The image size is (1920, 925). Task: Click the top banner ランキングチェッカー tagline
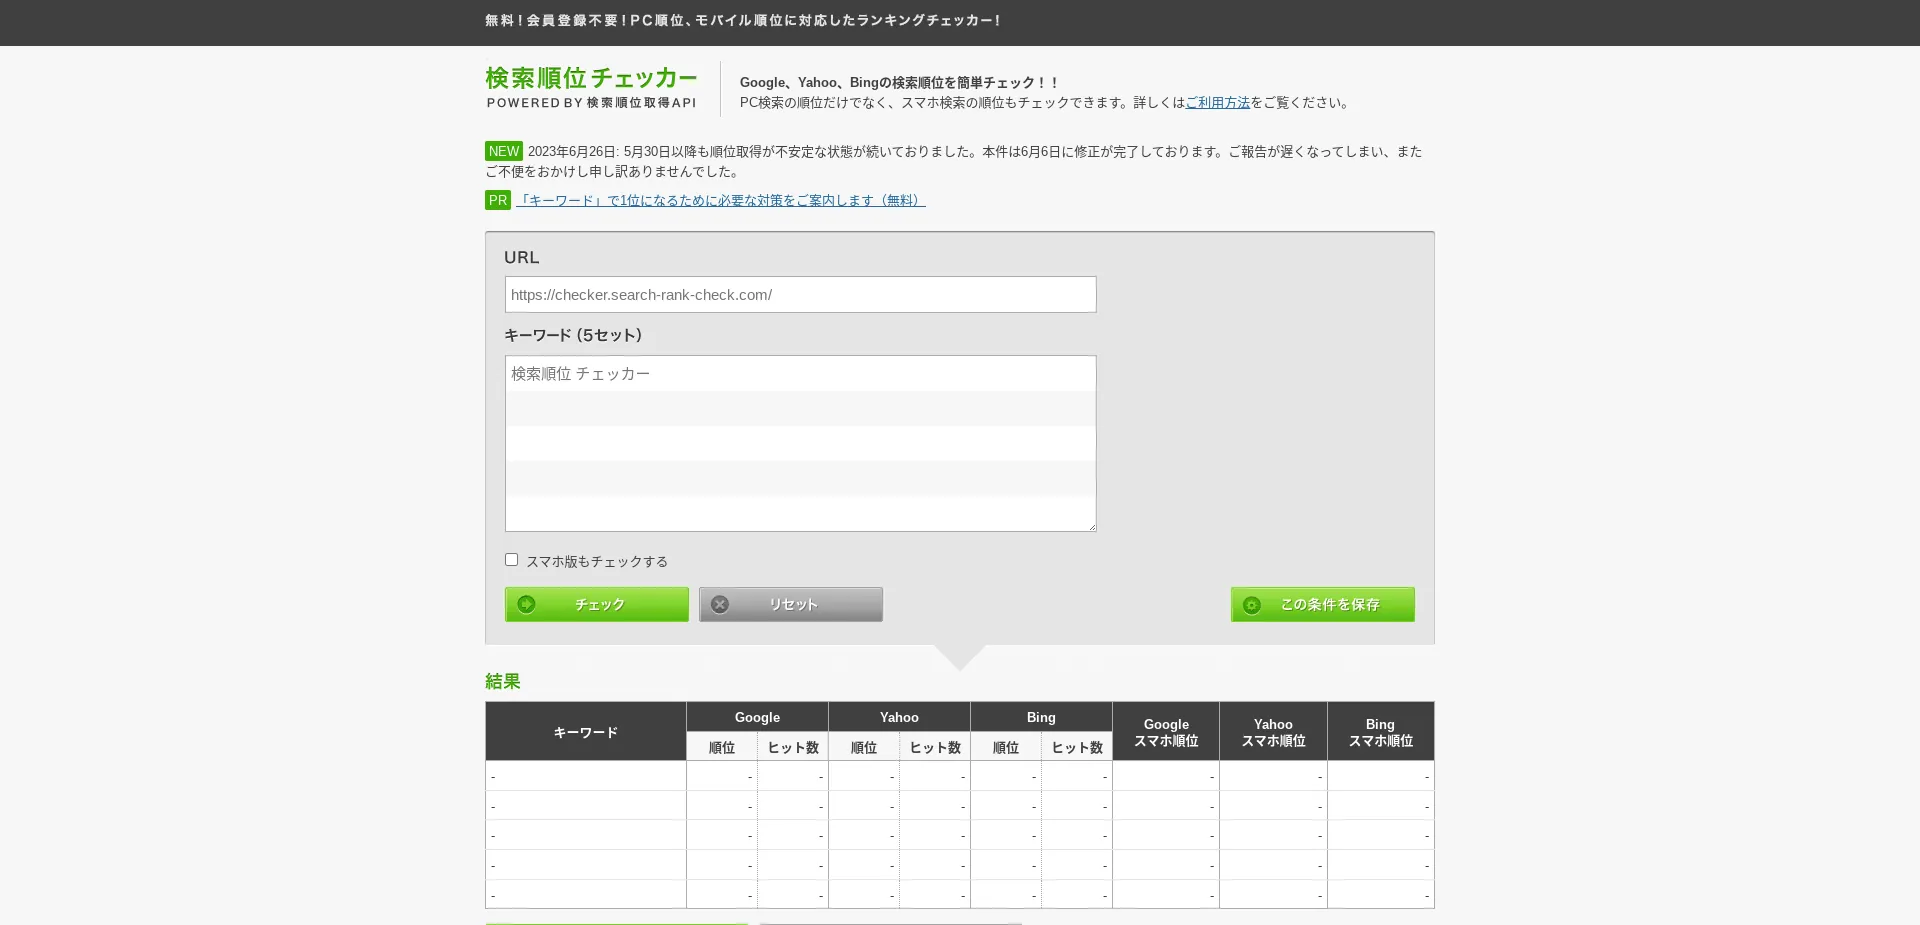coord(743,20)
